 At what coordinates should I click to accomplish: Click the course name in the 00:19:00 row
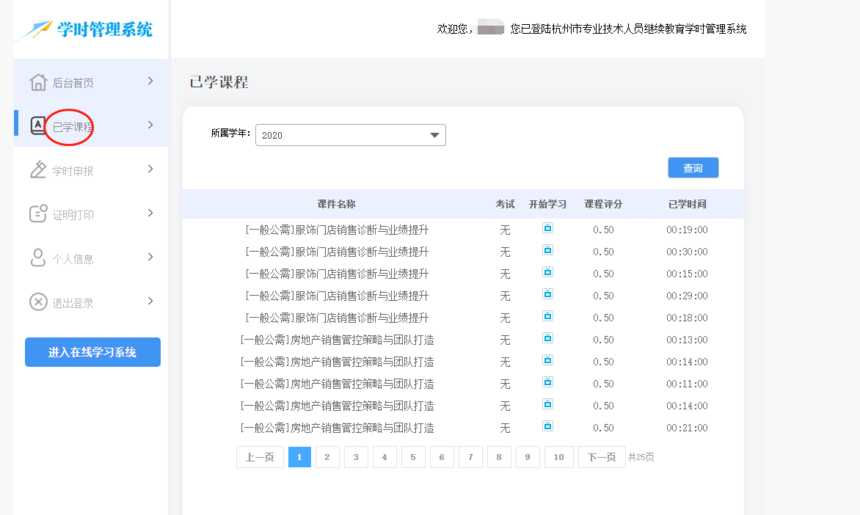[337, 230]
